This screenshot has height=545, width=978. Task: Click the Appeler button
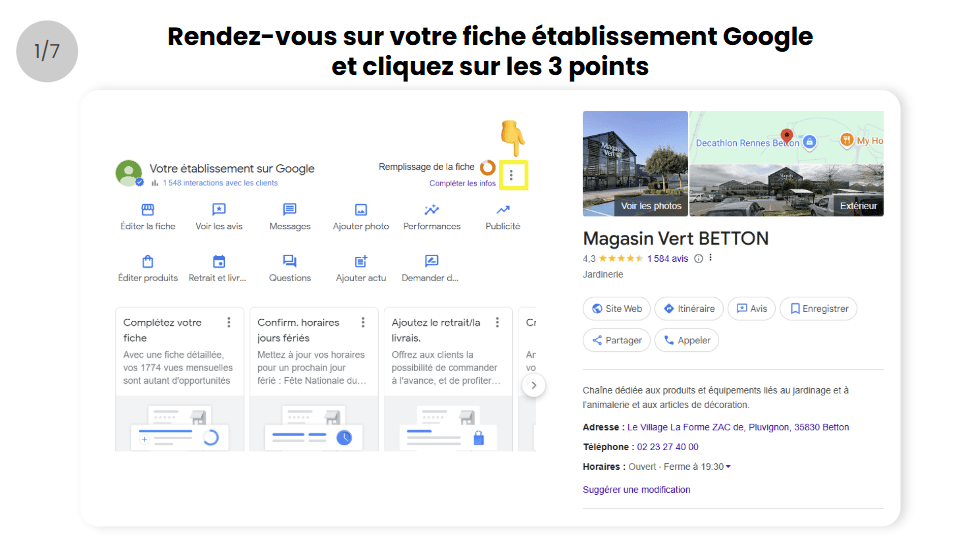[687, 340]
